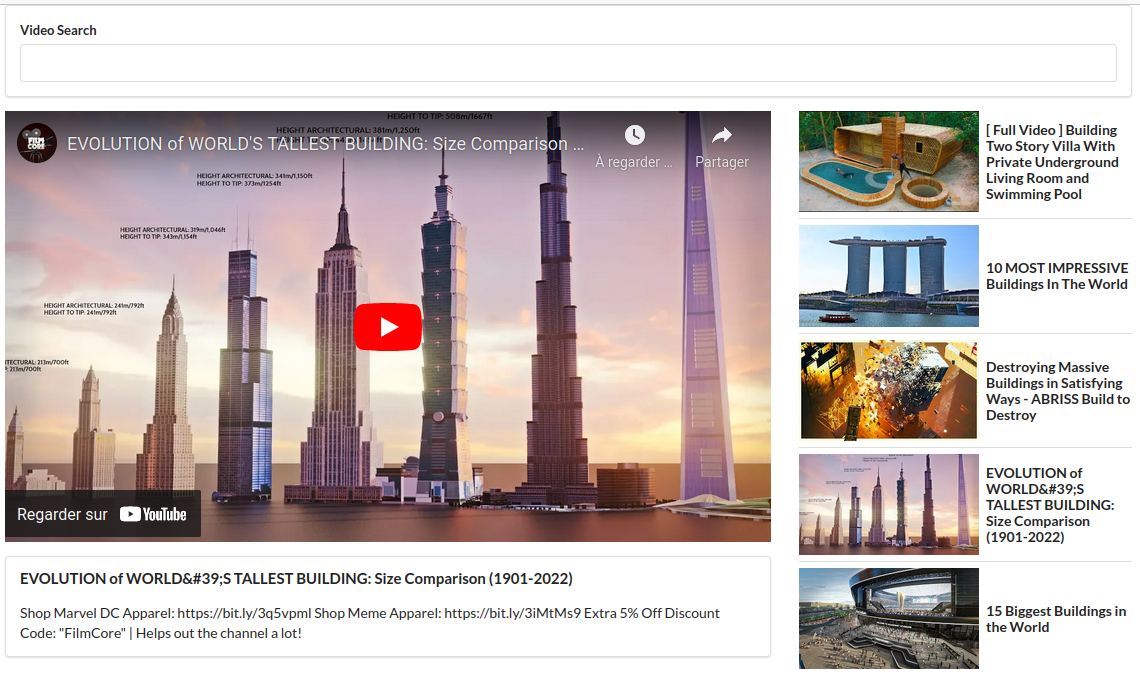The width and height of the screenshot is (1140, 688).
Task: Click the Watch Later clock icon
Action: [634, 135]
